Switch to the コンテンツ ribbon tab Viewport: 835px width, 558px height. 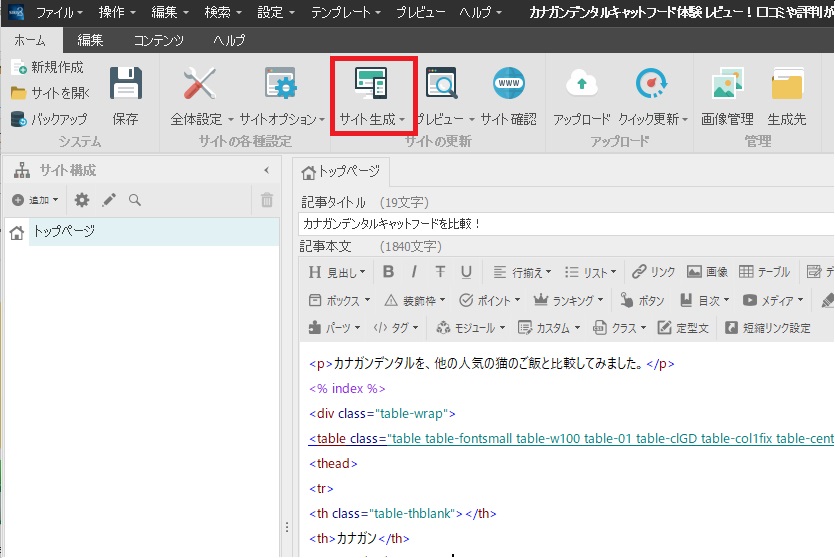[158, 40]
